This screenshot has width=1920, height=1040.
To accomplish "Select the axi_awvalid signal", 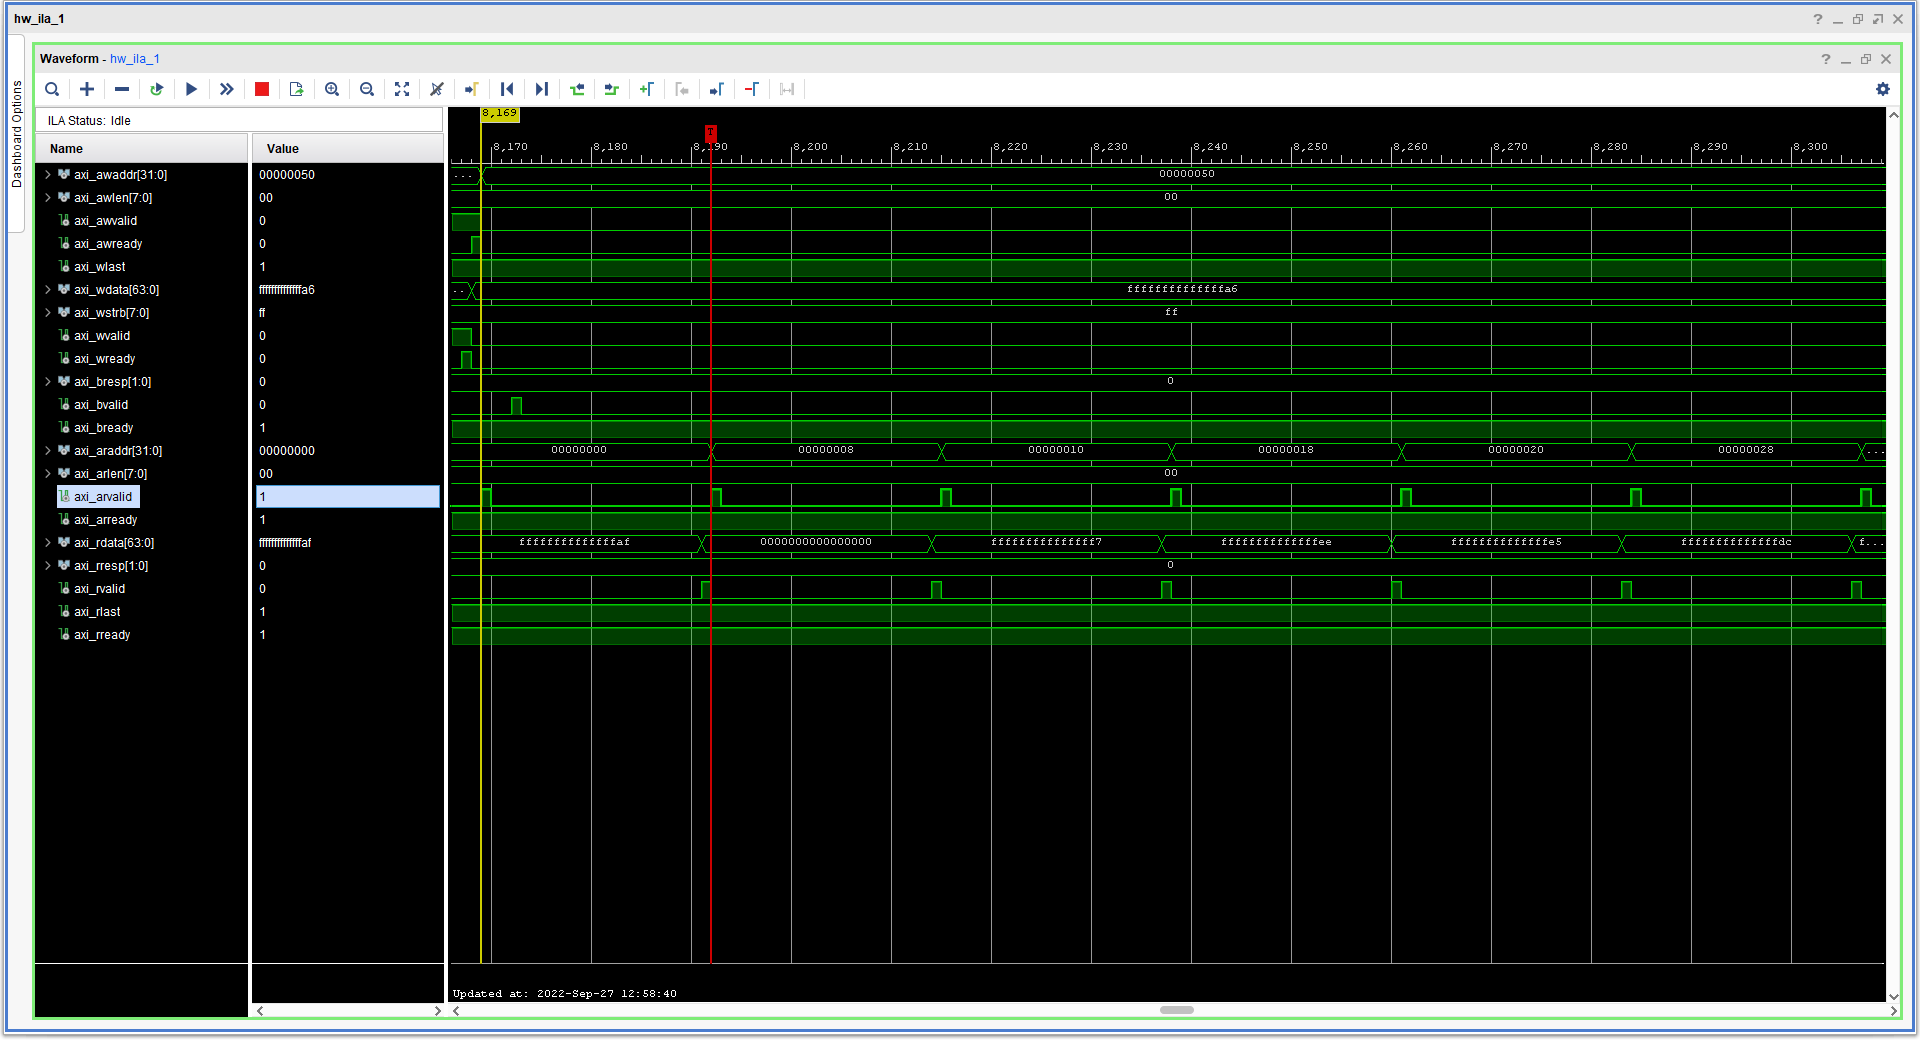I will (x=105, y=221).
